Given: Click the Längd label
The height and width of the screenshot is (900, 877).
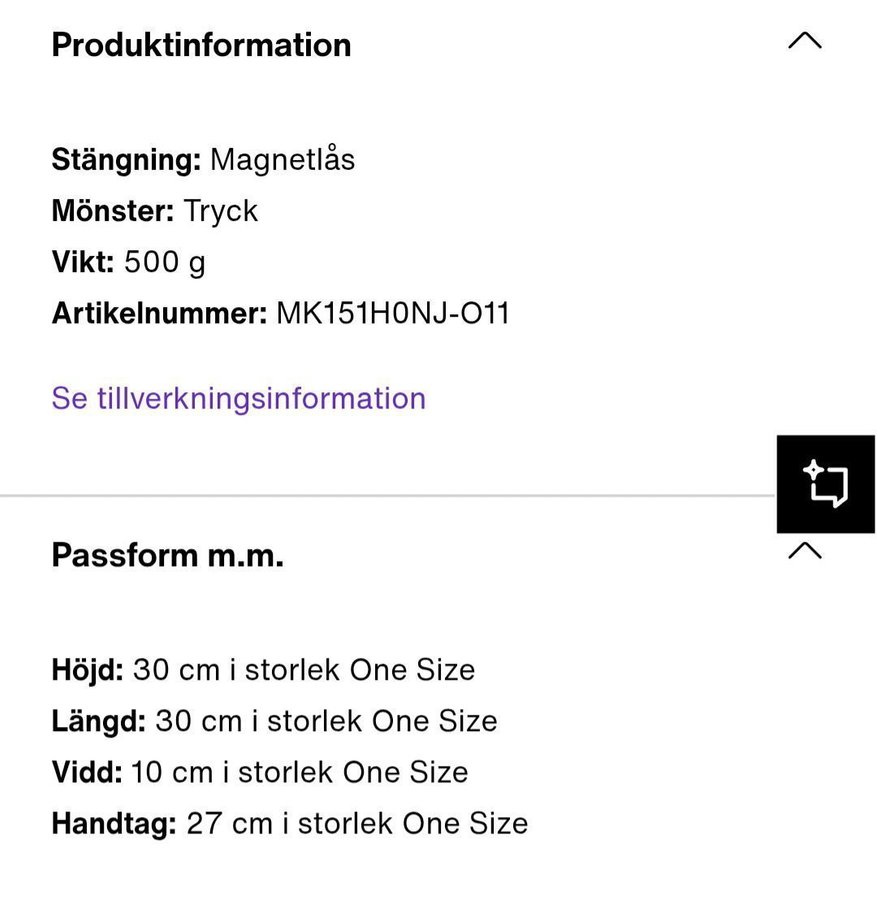Looking at the screenshot, I should click(x=98, y=721).
